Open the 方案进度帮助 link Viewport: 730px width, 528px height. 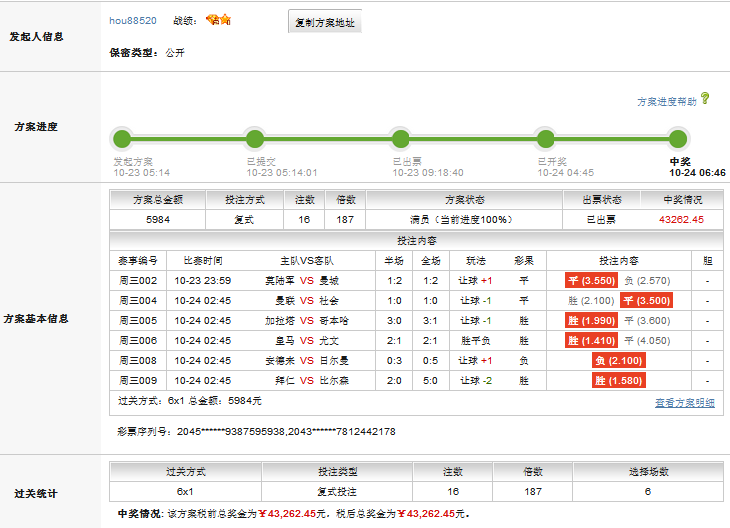[666, 101]
